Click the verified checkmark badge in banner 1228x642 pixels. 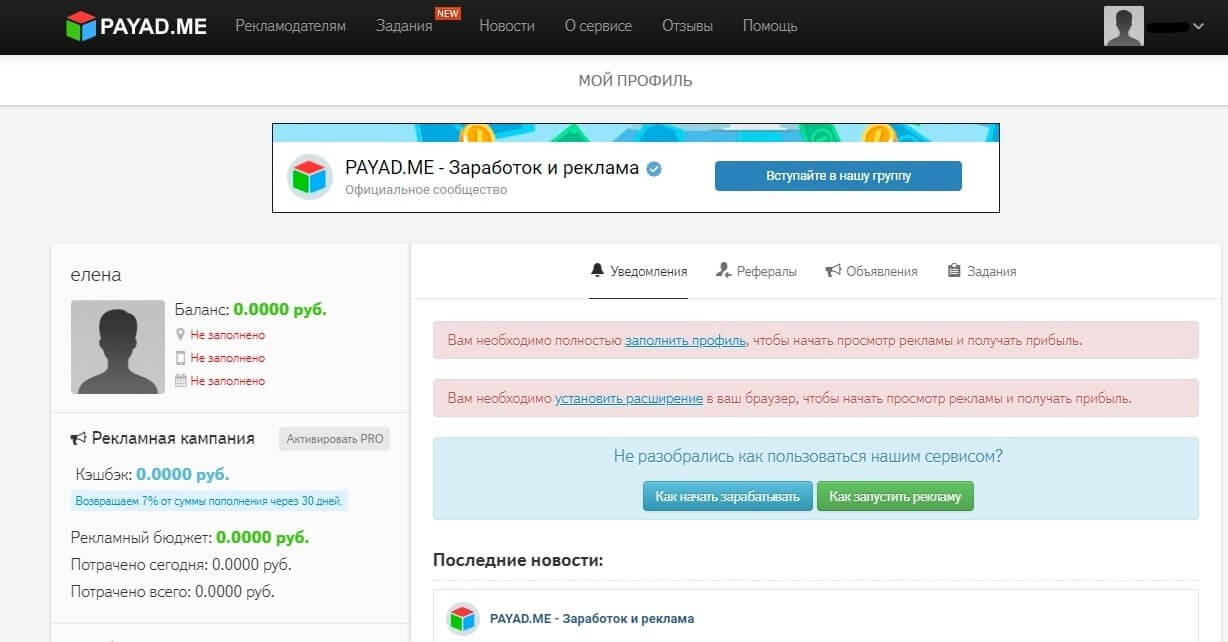[x=654, y=169]
